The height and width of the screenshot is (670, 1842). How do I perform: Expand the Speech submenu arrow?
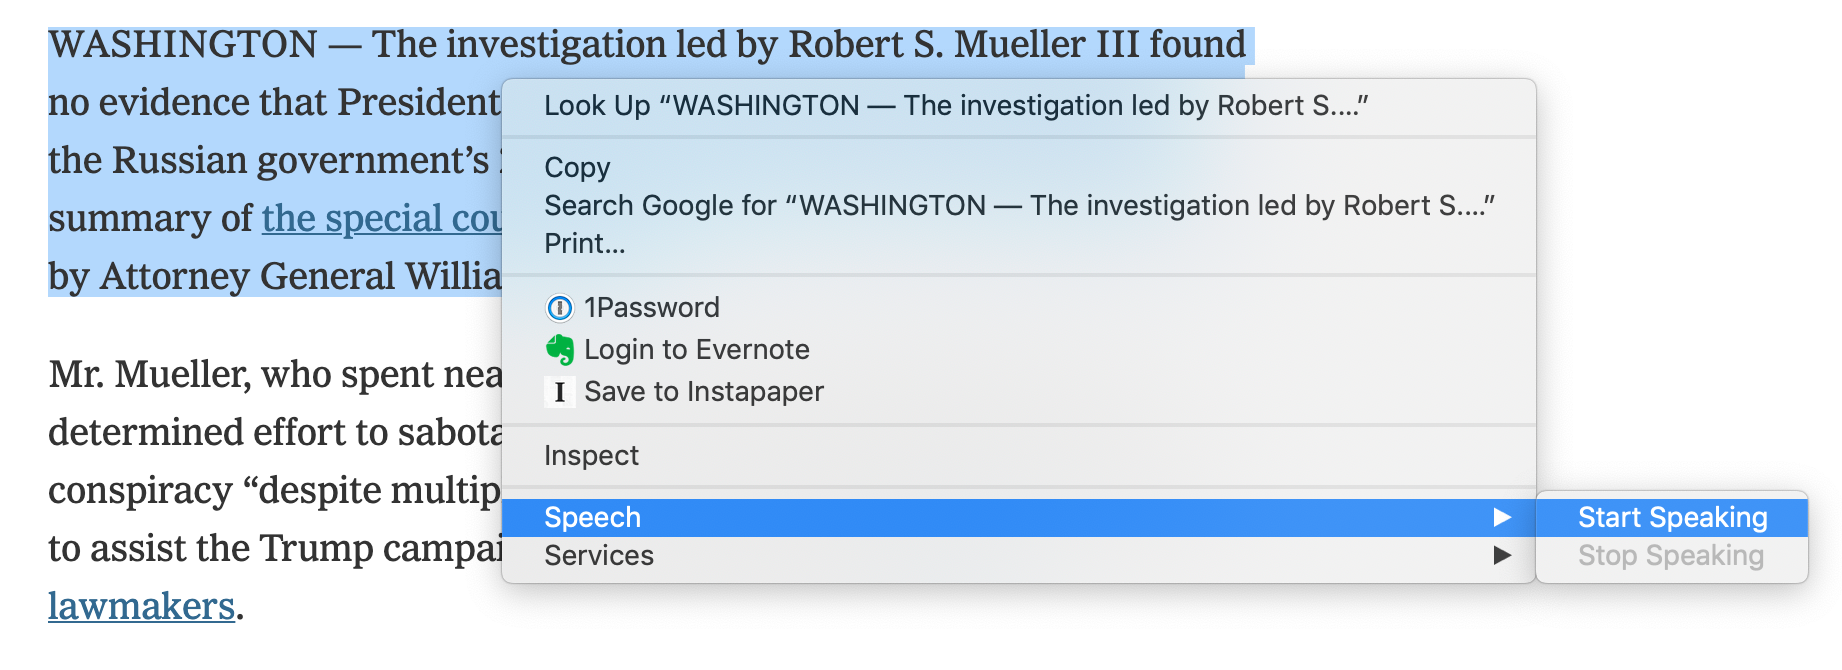coord(1501,517)
